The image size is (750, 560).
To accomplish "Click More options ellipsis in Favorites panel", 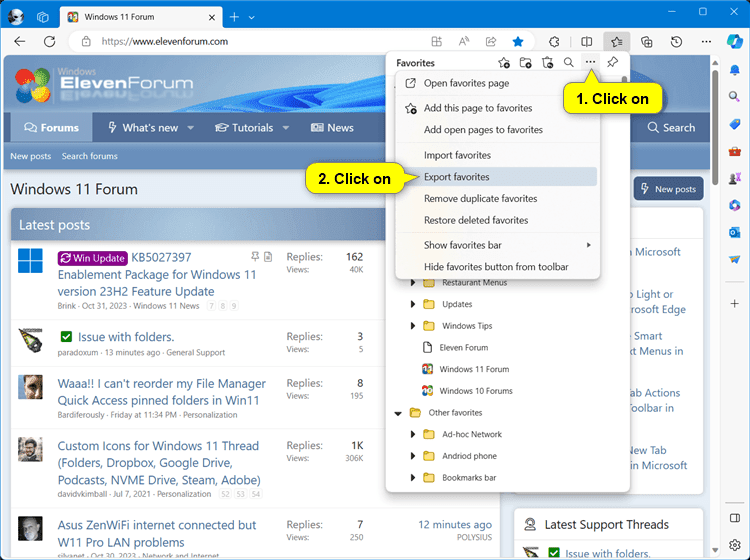I will coord(590,62).
